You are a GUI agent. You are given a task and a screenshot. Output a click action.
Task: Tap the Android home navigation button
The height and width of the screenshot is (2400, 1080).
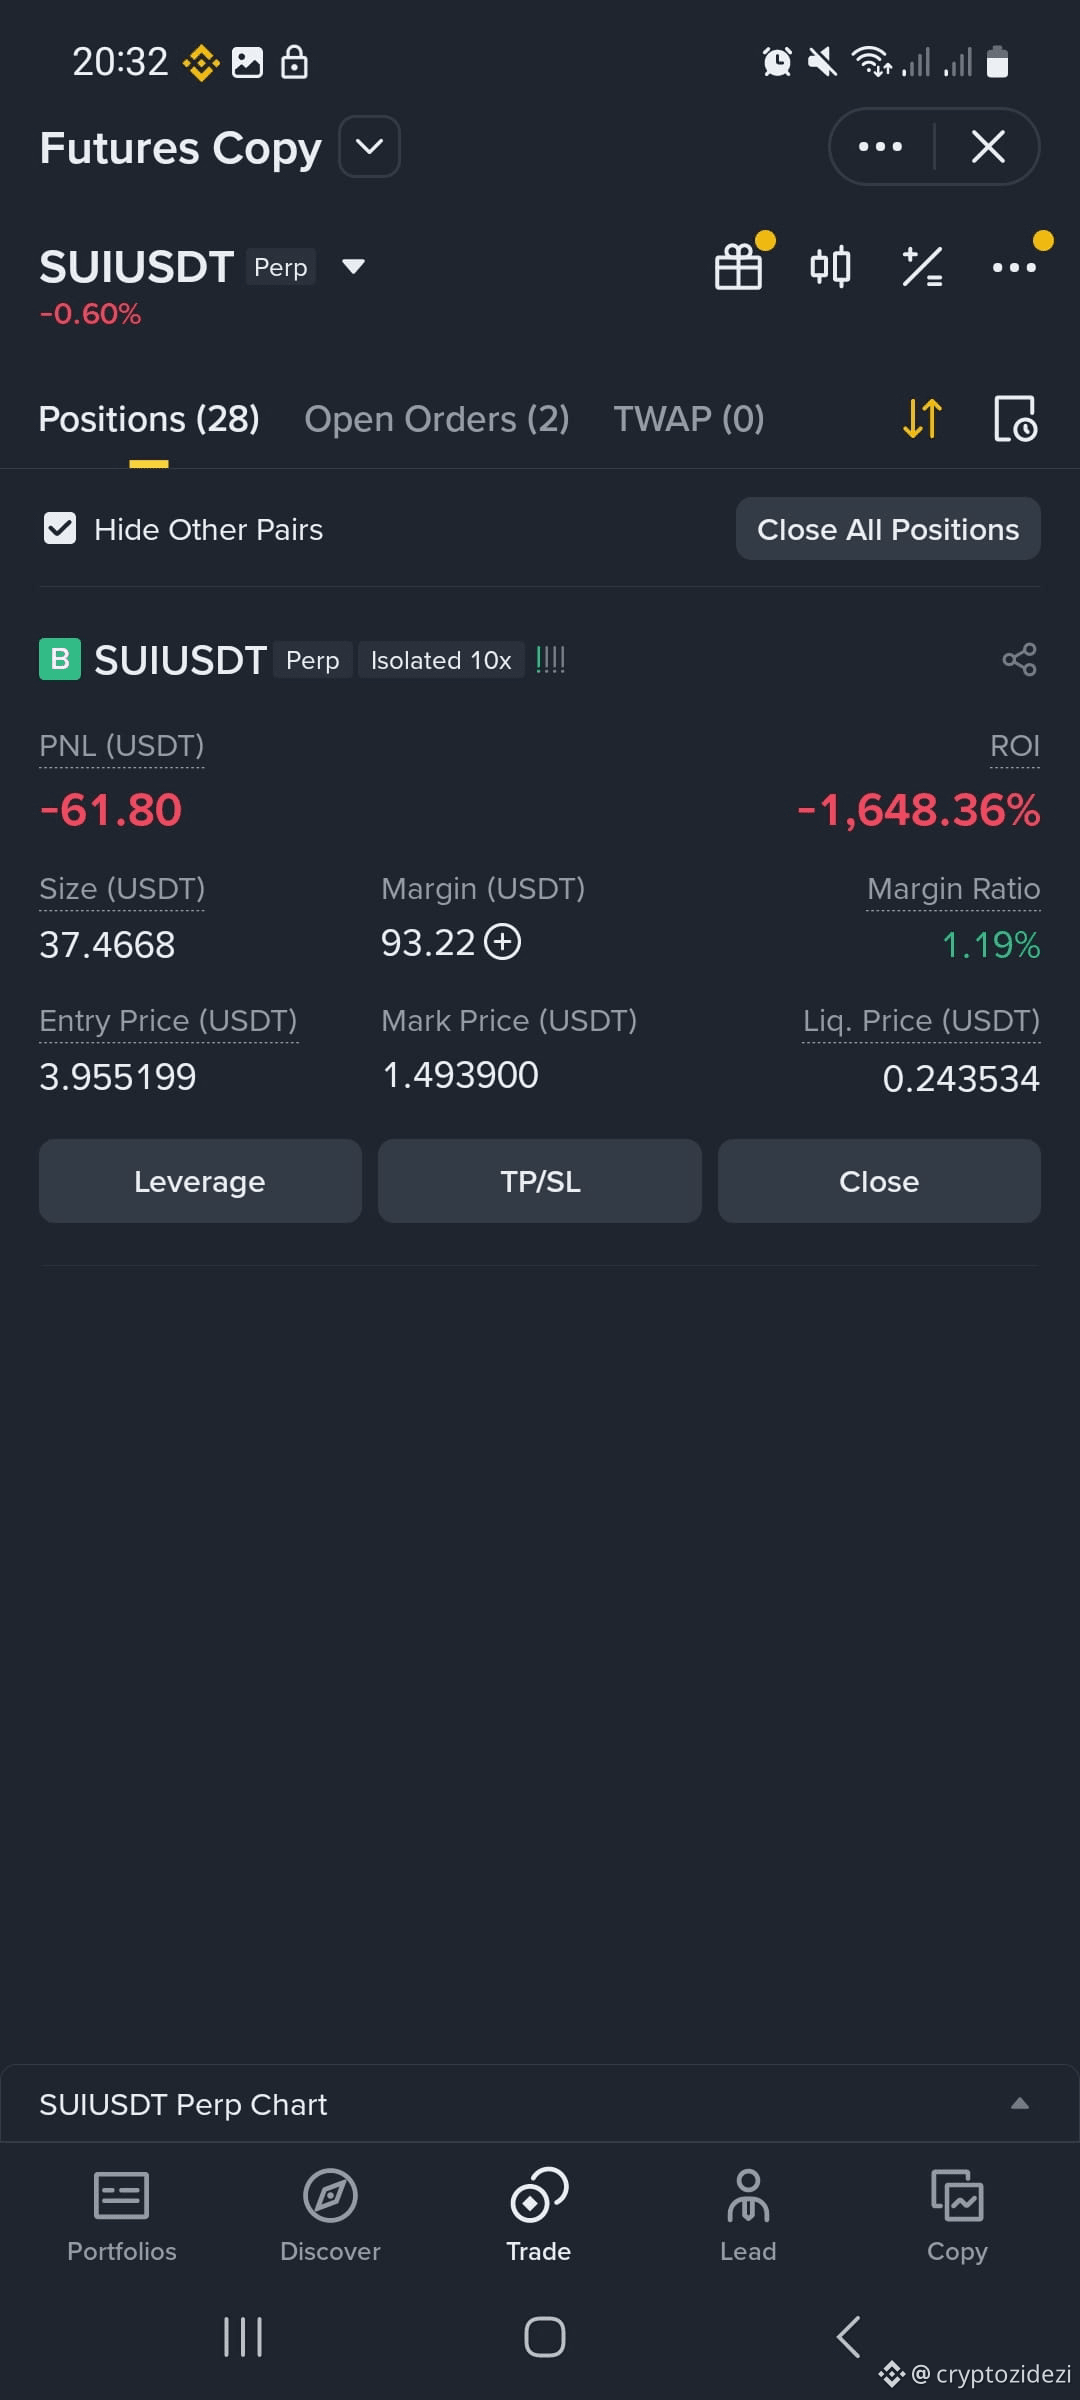click(545, 2337)
